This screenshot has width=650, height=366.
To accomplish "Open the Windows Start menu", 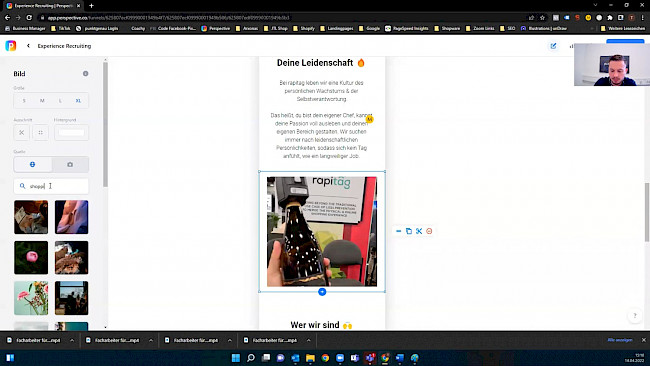I will [236, 358].
